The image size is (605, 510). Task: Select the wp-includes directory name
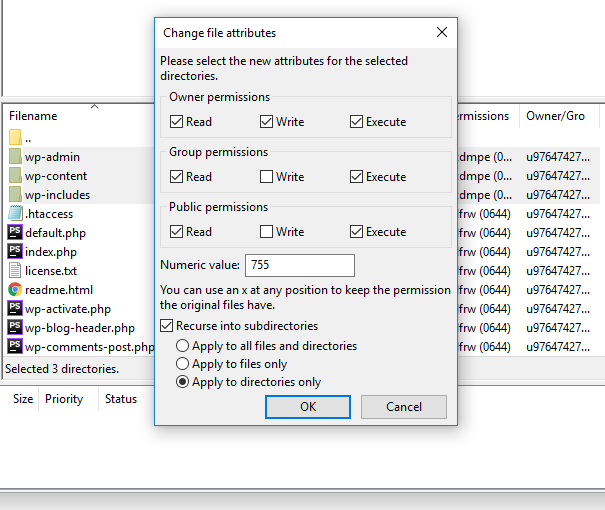click(57, 194)
